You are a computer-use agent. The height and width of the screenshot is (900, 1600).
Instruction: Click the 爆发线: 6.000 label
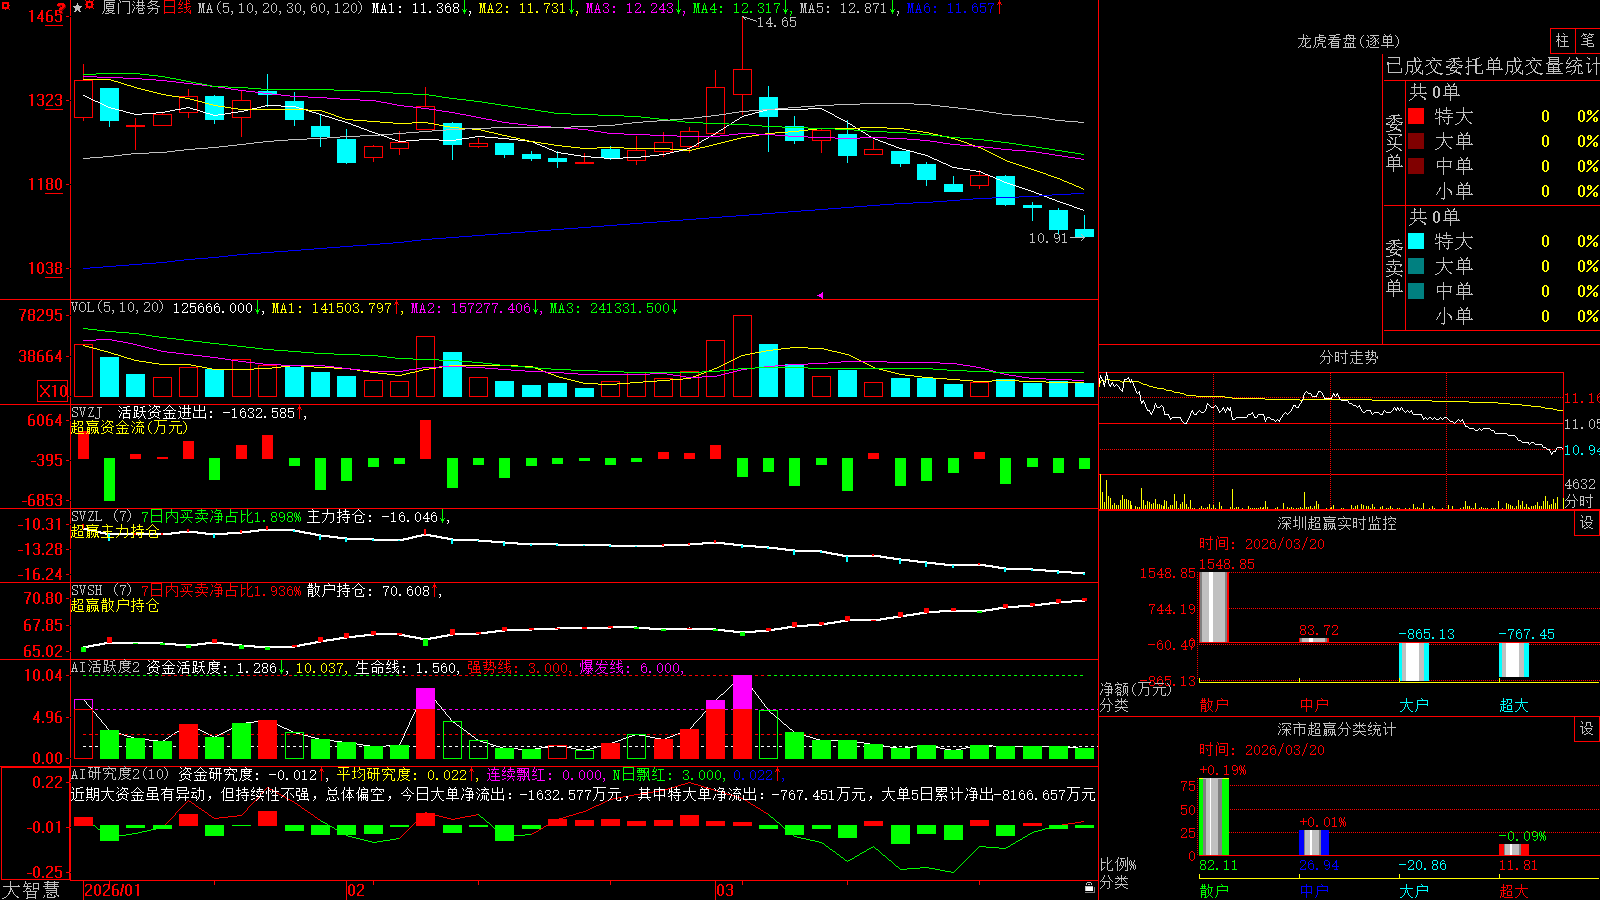point(631,667)
